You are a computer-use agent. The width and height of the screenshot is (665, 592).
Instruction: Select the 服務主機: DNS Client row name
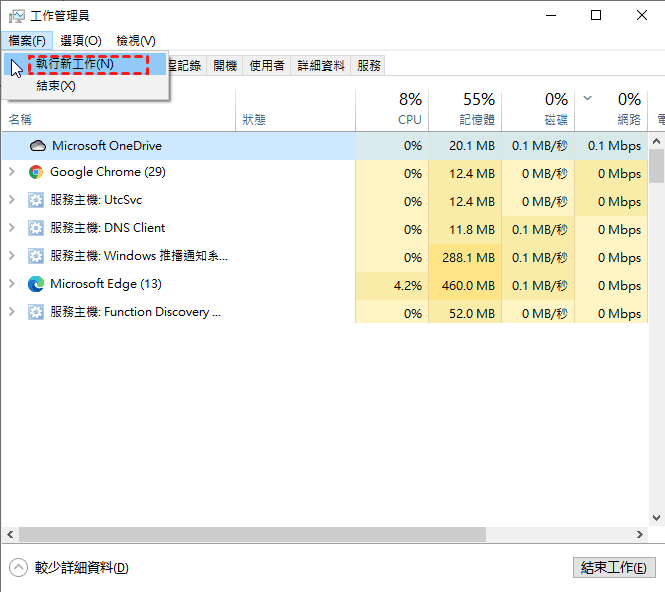click(x=107, y=228)
